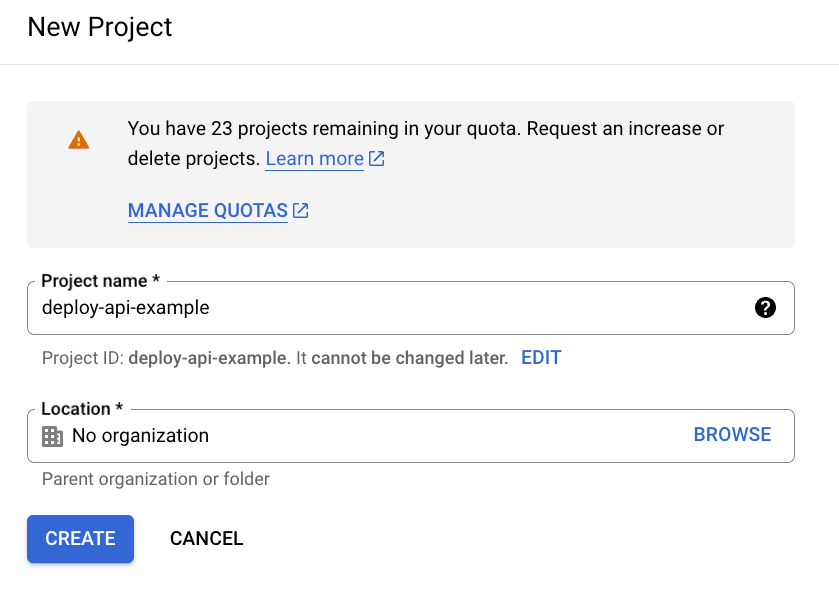Click external-link icon beside Learn more
The height and width of the screenshot is (593, 839).
pos(377,158)
